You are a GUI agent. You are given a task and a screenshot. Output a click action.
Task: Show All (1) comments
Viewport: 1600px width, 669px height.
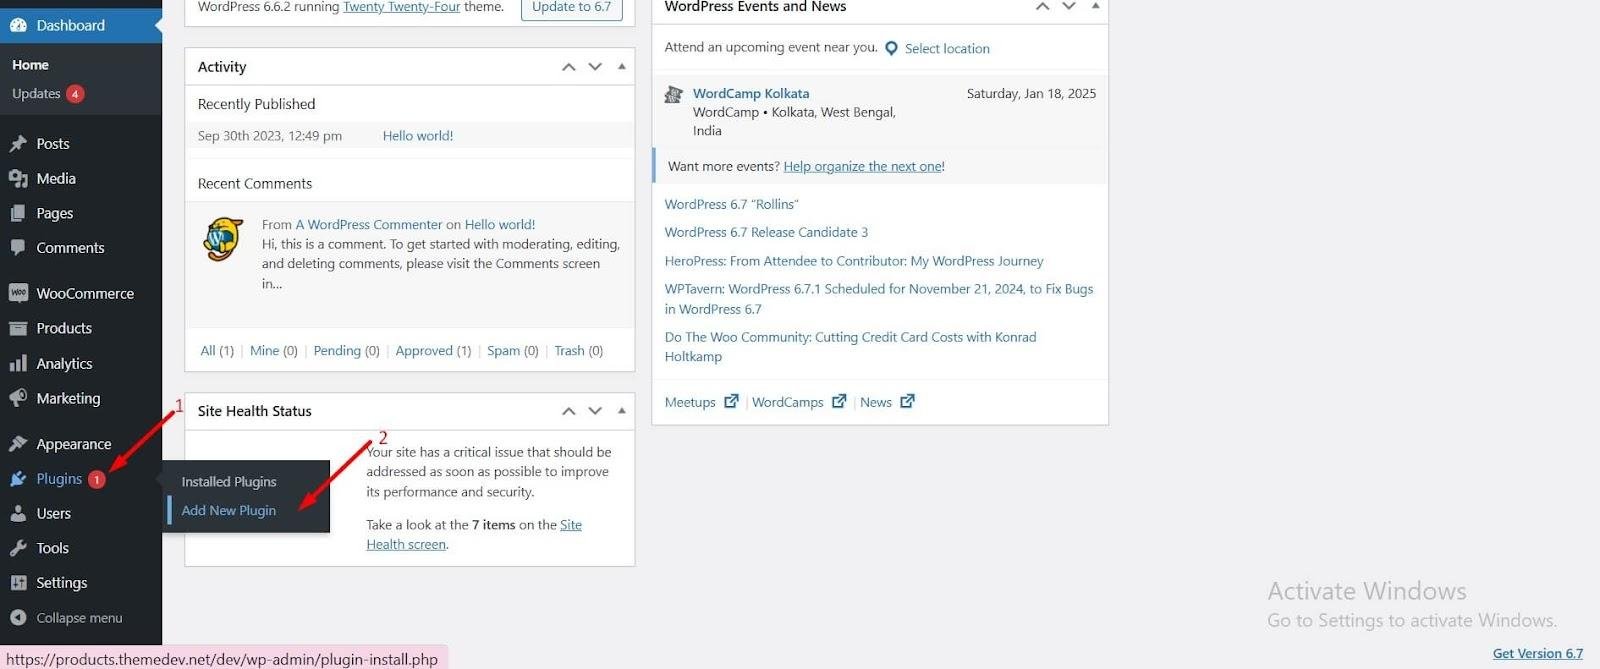pyautogui.click(x=217, y=351)
